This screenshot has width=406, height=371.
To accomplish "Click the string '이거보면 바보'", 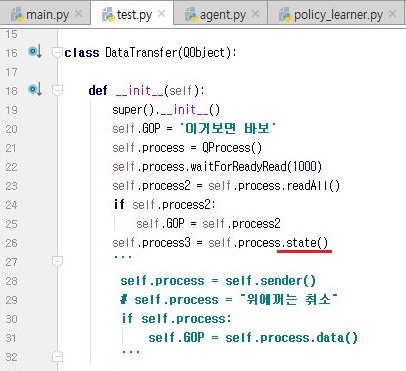I will click(x=228, y=128).
